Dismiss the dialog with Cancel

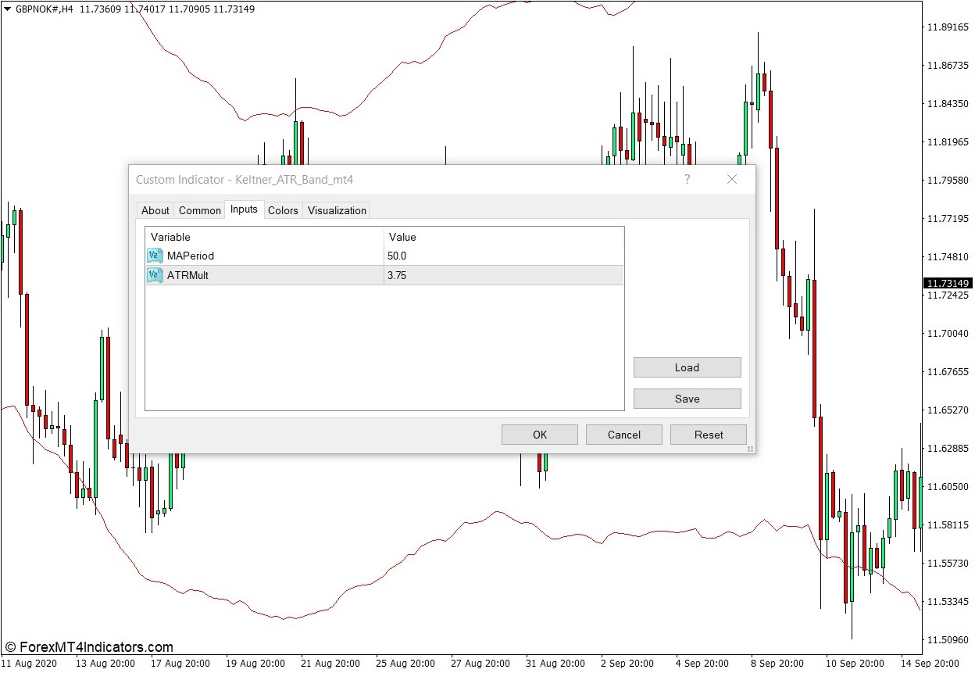tap(624, 434)
